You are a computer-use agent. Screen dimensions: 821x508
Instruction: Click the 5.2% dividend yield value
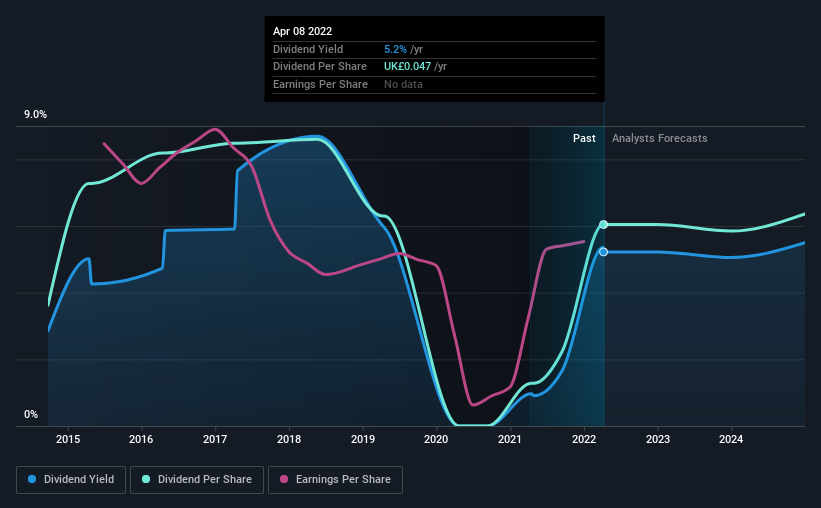click(395, 49)
